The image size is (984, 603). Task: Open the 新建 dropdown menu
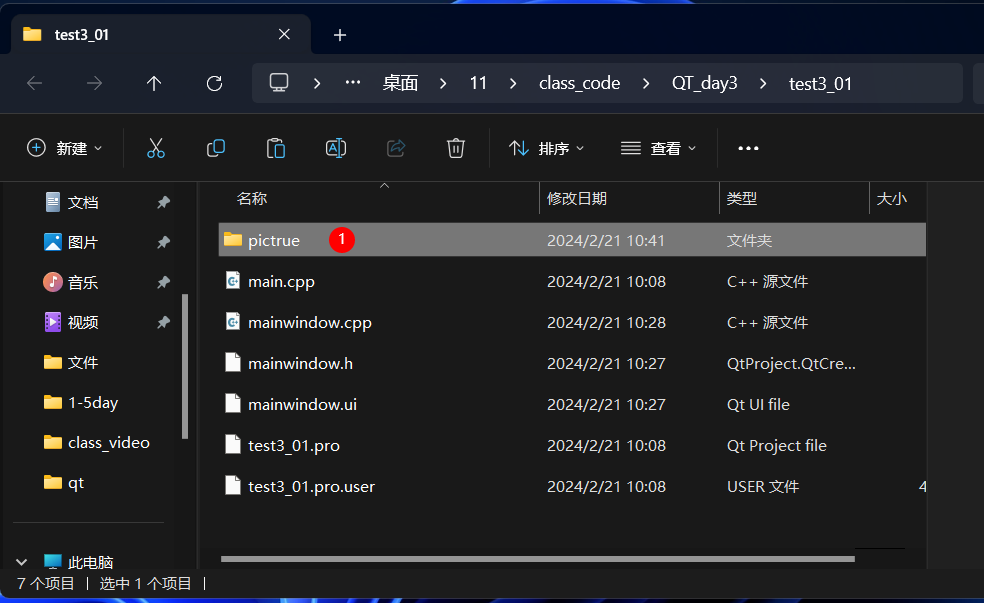point(65,148)
